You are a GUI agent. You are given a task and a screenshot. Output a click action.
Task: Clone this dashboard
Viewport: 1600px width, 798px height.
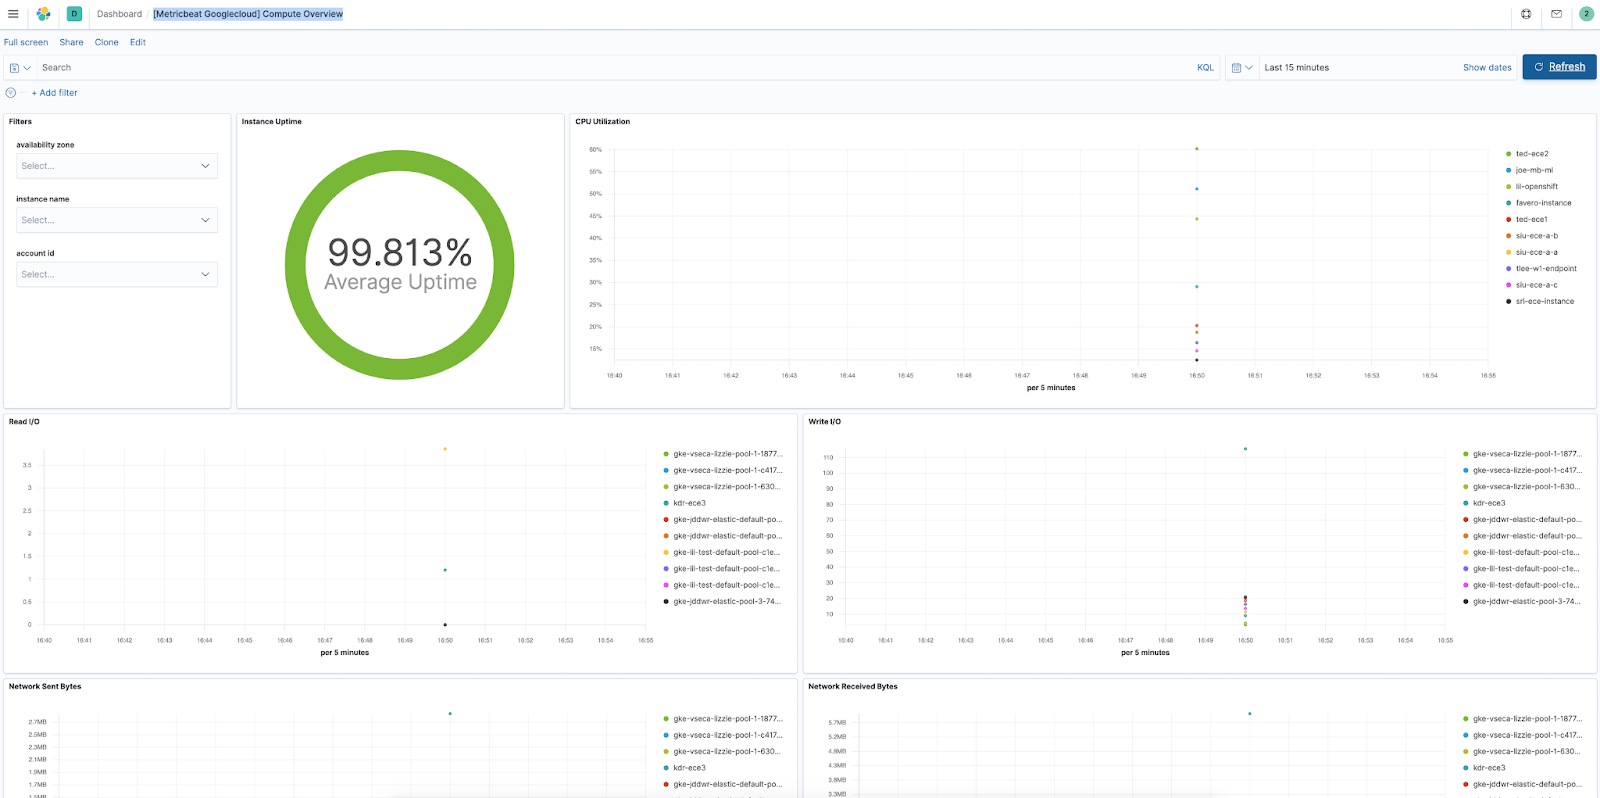[107, 42]
